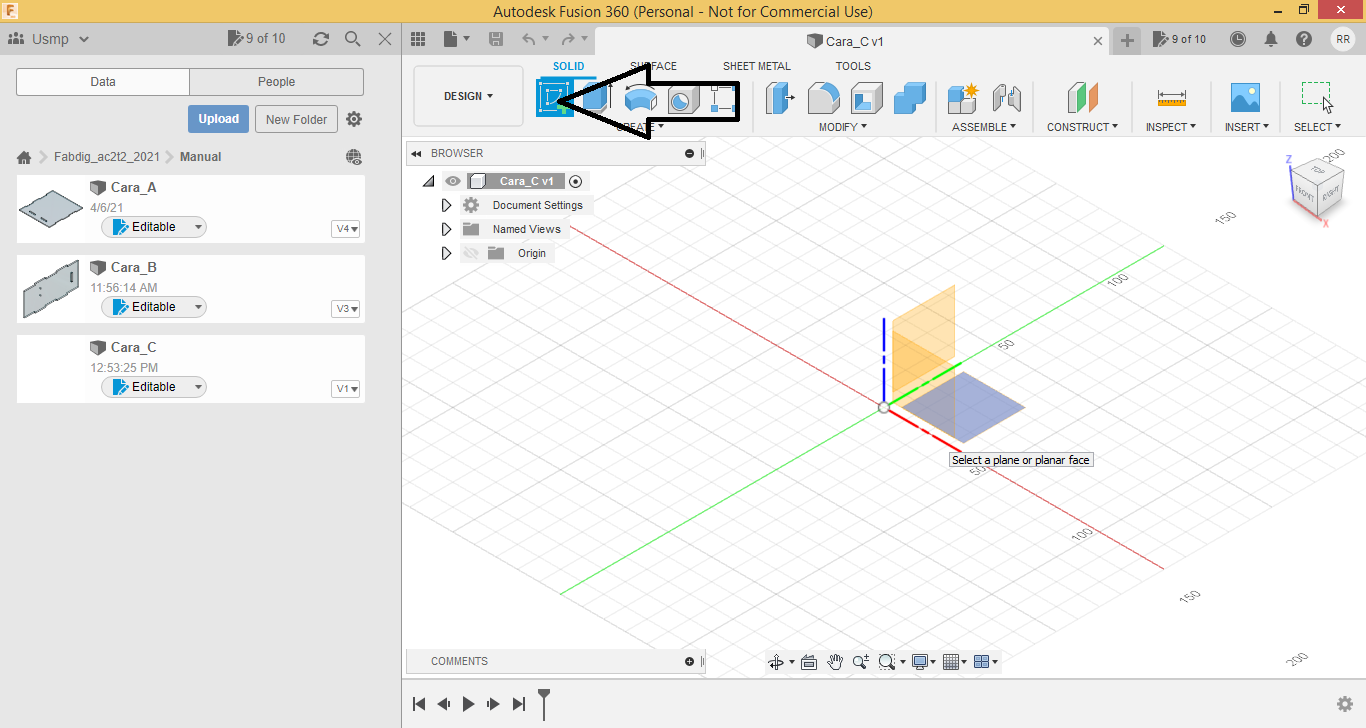Open the ASSEMBLE dropdown menu
Viewport: 1366px width, 728px height.
tap(984, 127)
